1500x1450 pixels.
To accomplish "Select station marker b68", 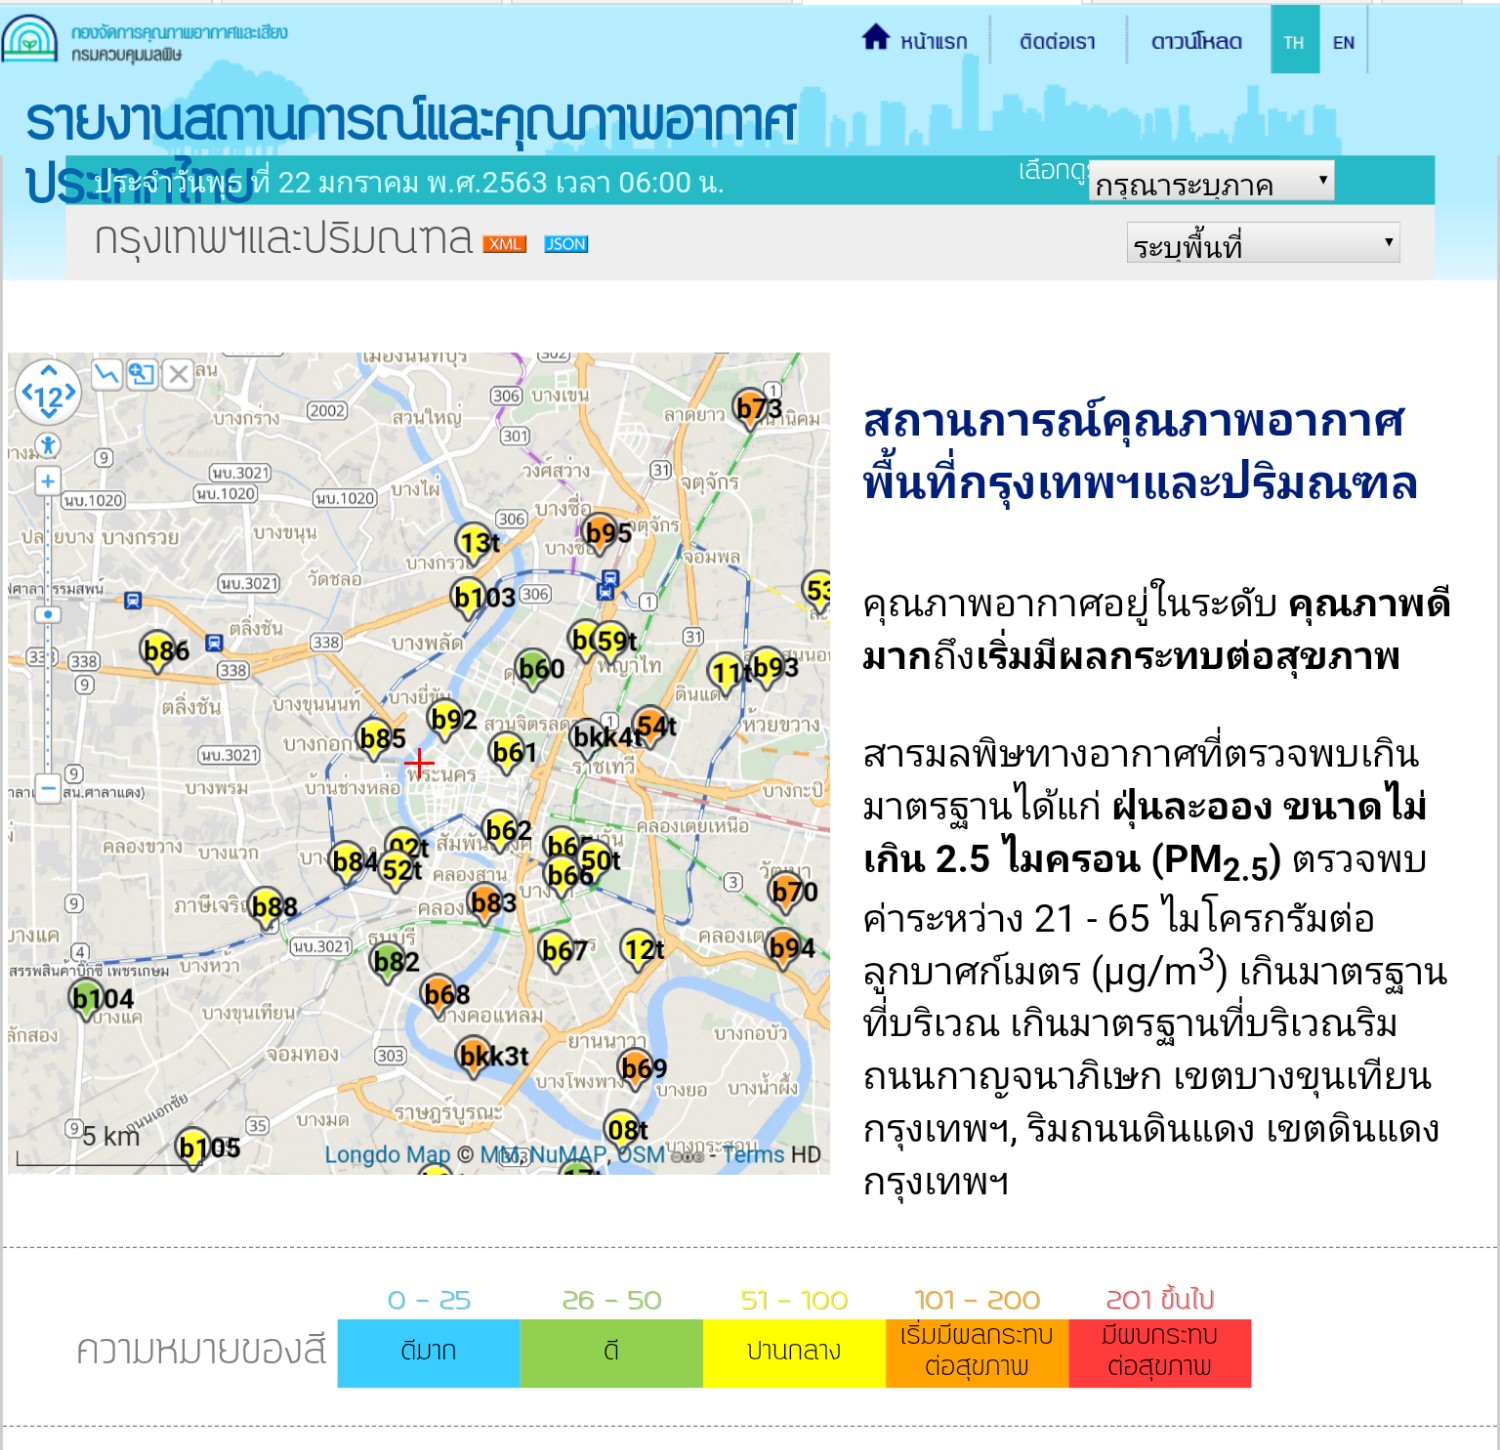I will (x=440, y=995).
